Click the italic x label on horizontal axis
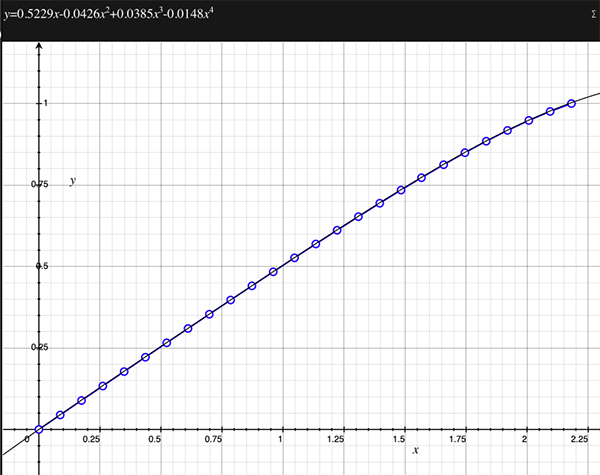 coord(414,452)
